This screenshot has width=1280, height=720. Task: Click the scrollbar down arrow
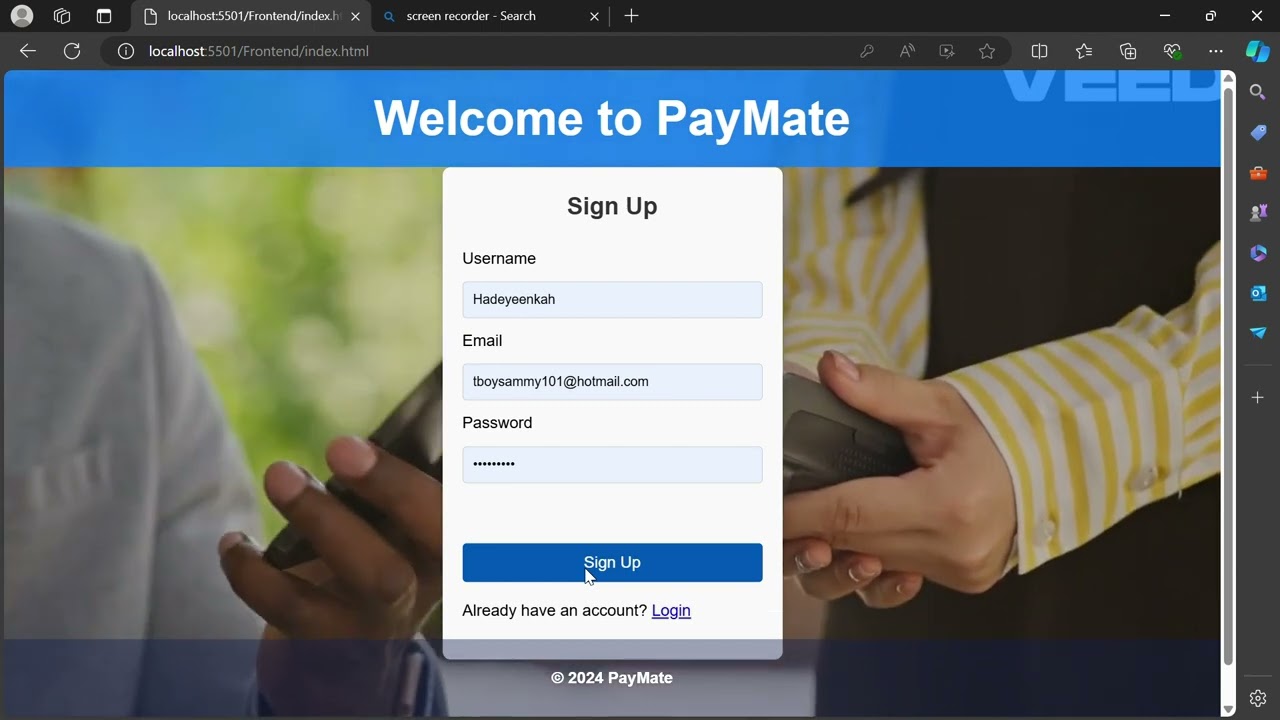(x=1229, y=709)
